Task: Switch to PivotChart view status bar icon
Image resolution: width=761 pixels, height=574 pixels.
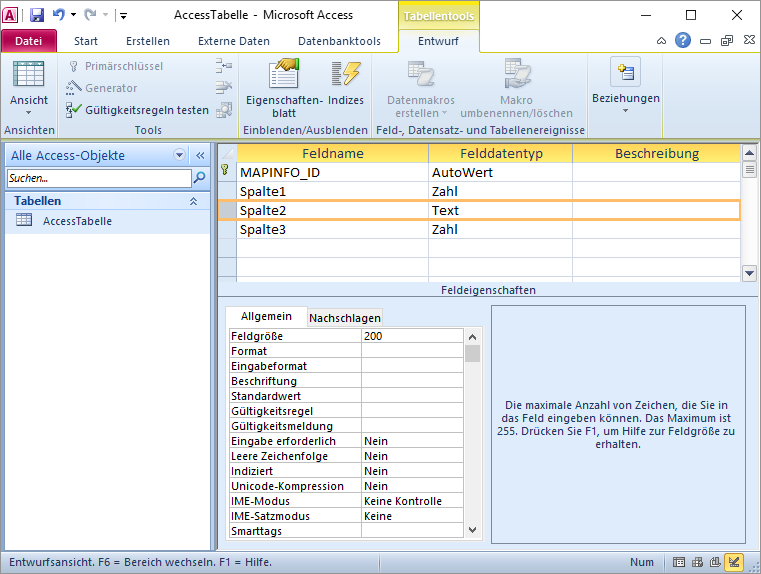Action: tap(715, 562)
